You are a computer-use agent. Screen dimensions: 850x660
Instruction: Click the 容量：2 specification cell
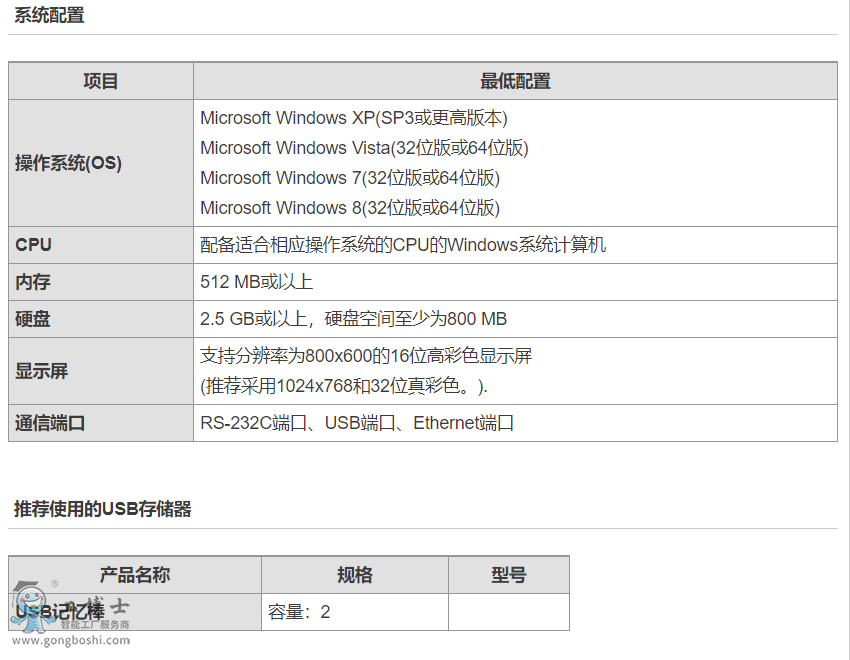click(299, 612)
